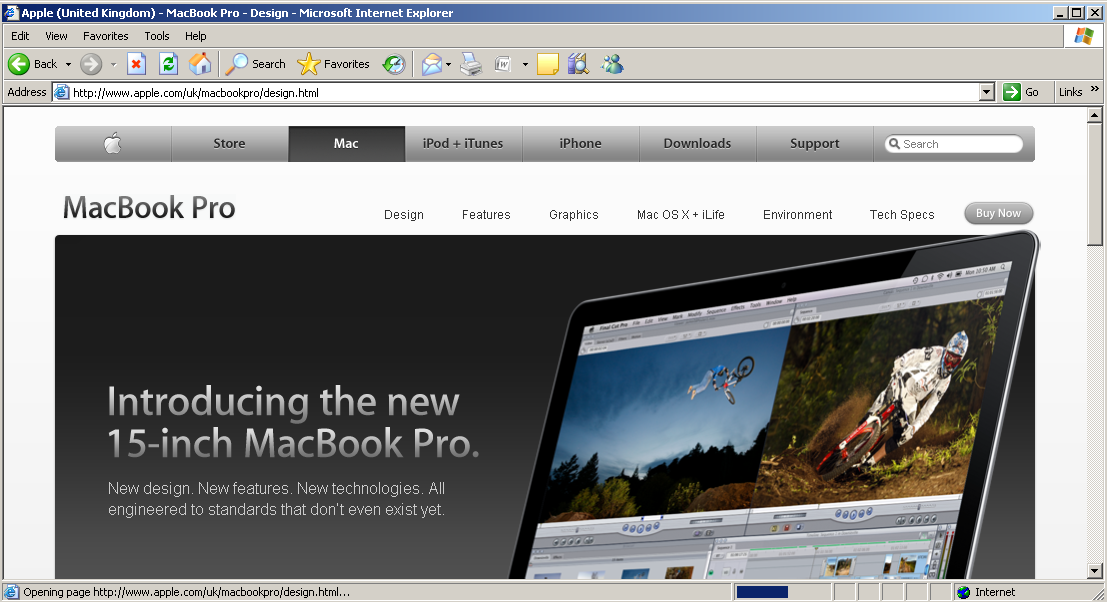
Task: Select the Store tab on Apple site
Action: [x=229, y=144]
